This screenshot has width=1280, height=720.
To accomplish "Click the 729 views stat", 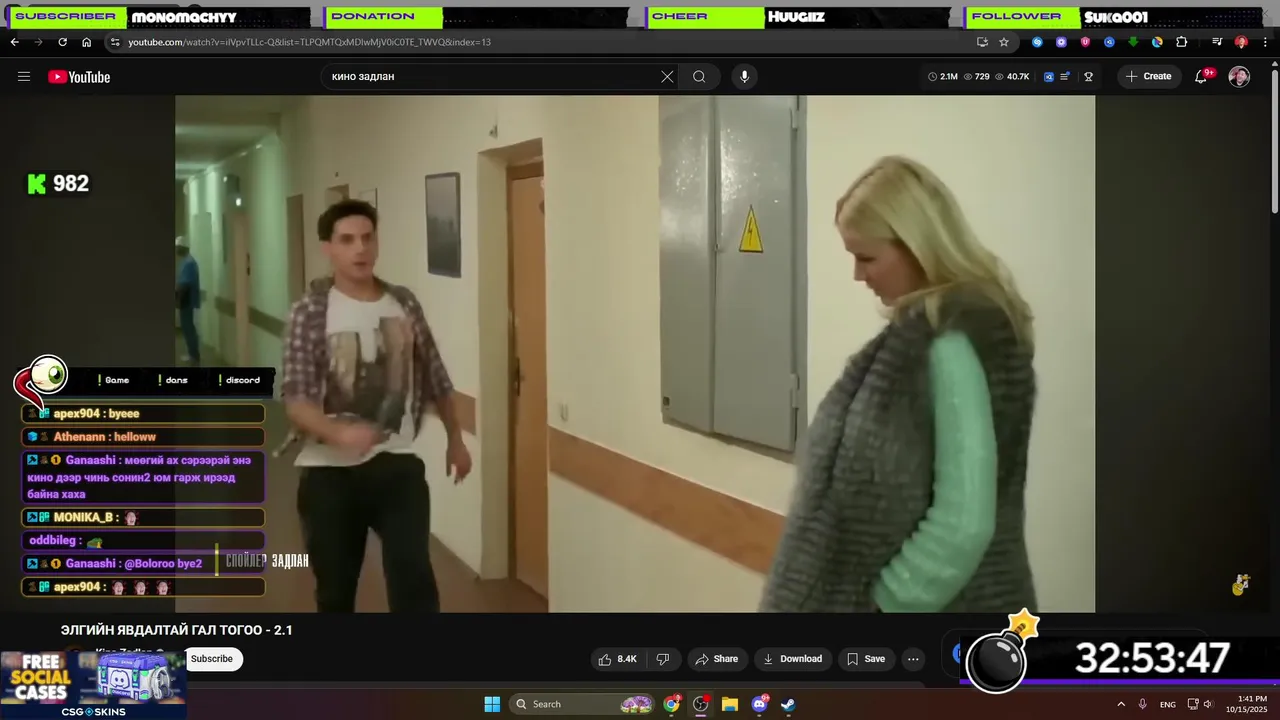I will tap(977, 77).
